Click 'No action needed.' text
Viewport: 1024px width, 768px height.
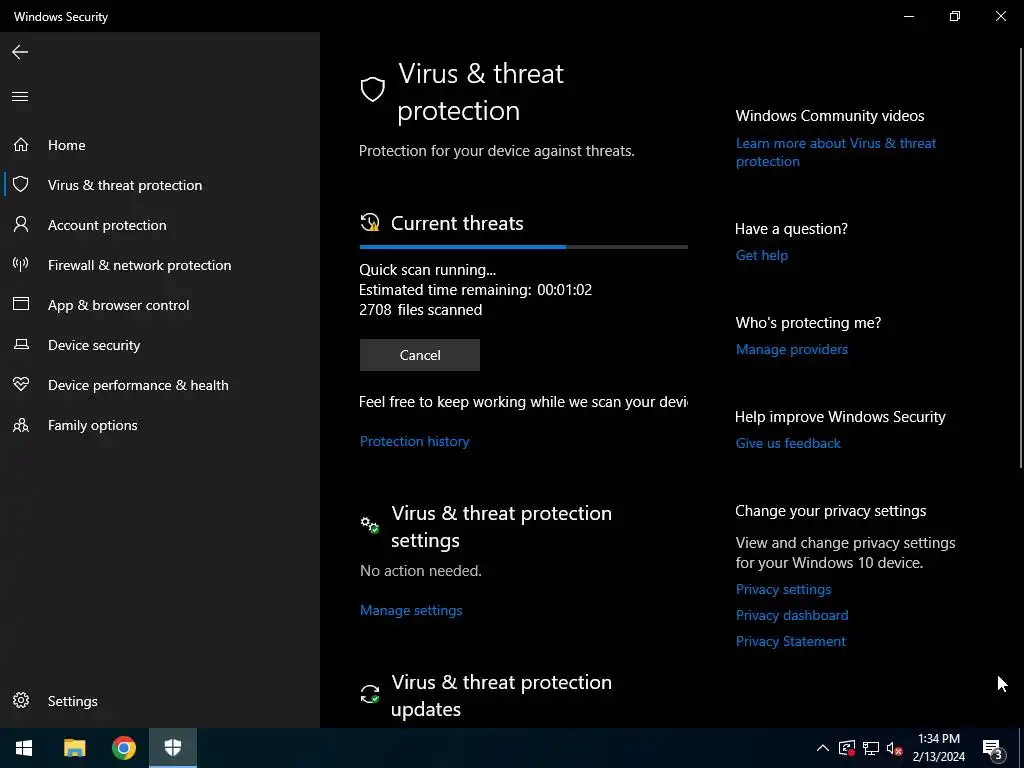[x=421, y=571]
